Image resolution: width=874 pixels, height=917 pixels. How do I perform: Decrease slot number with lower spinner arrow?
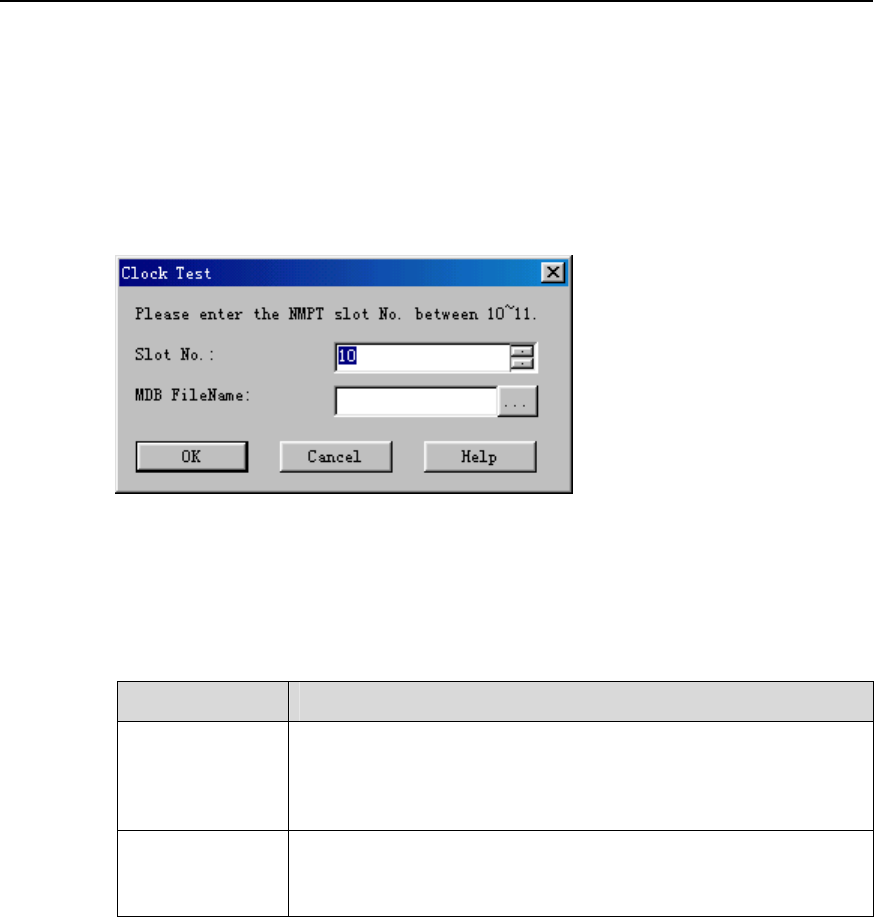(522, 363)
